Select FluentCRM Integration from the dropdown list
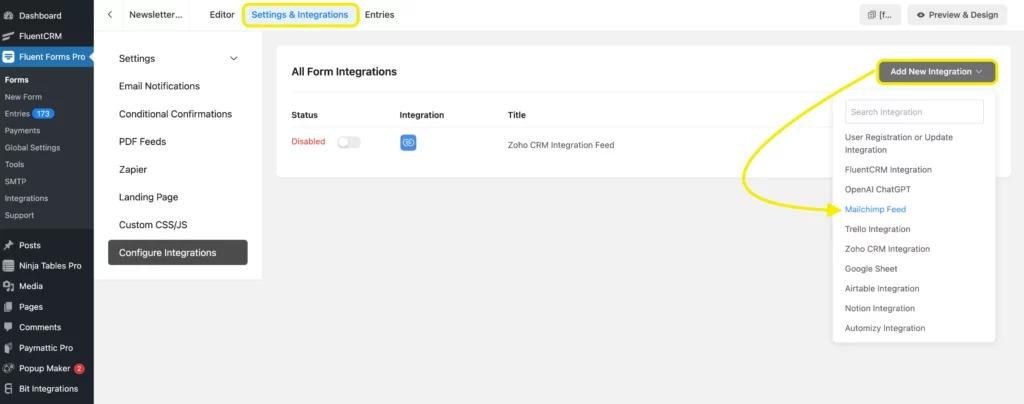This screenshot has width=1024, height=404. click(x=888, y=170)
